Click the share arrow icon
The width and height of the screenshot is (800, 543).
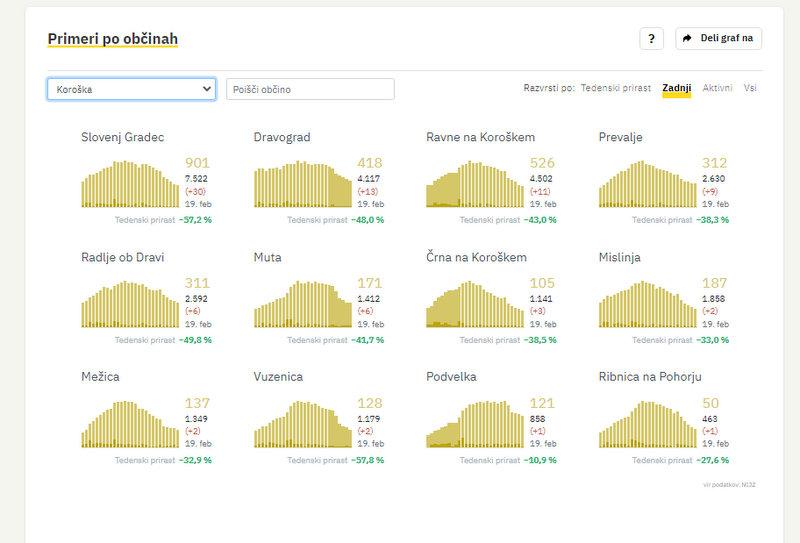tap(687, 39)
